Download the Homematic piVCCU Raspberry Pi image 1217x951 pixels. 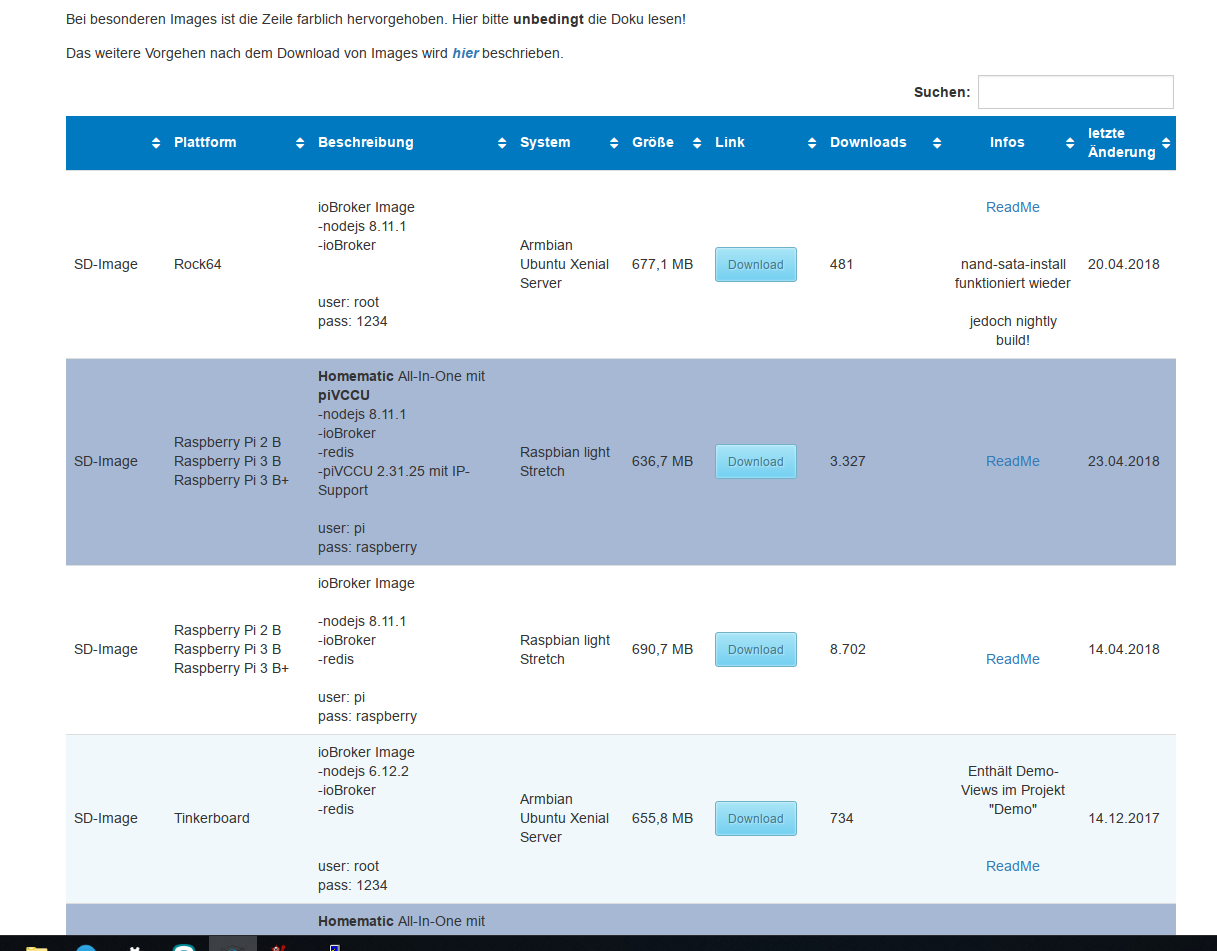click(x=756, y=462)
